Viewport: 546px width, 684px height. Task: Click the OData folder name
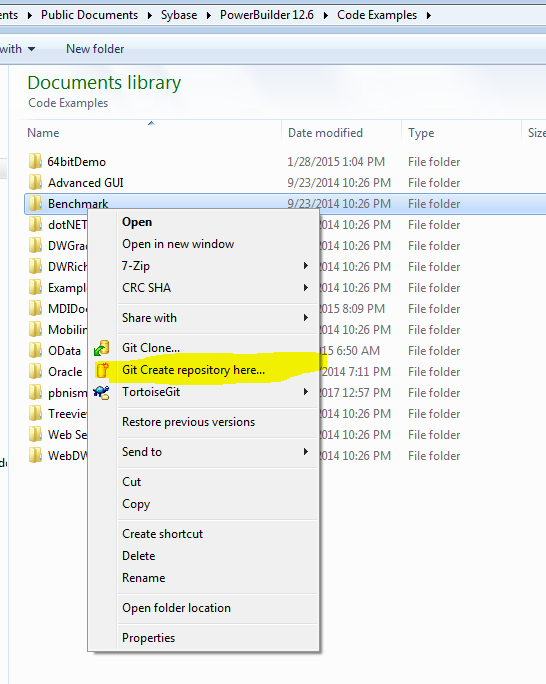point(64,351)
